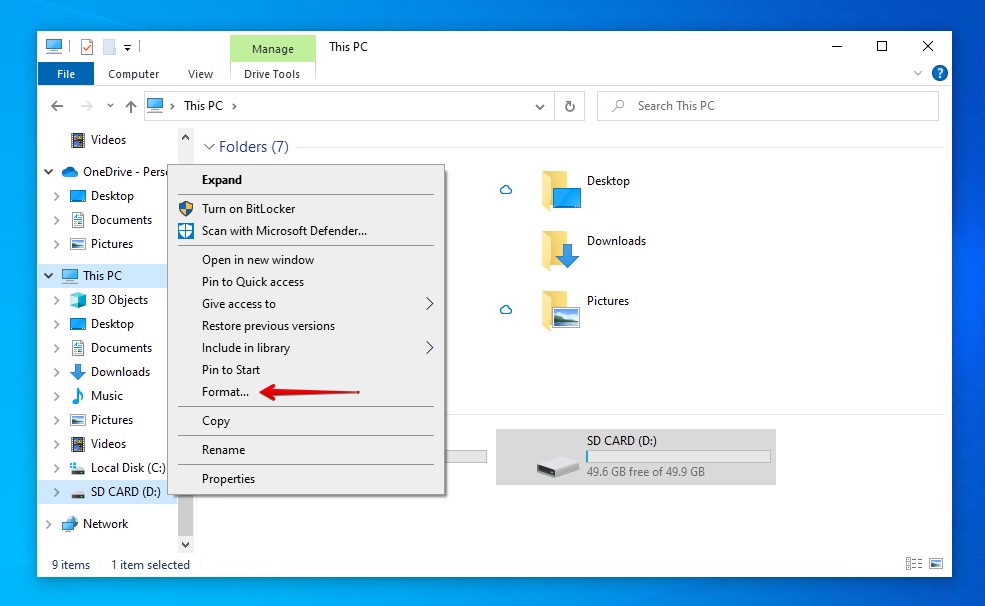Open the Help question mark icon
Screen dimensions: 985x606
939,73
